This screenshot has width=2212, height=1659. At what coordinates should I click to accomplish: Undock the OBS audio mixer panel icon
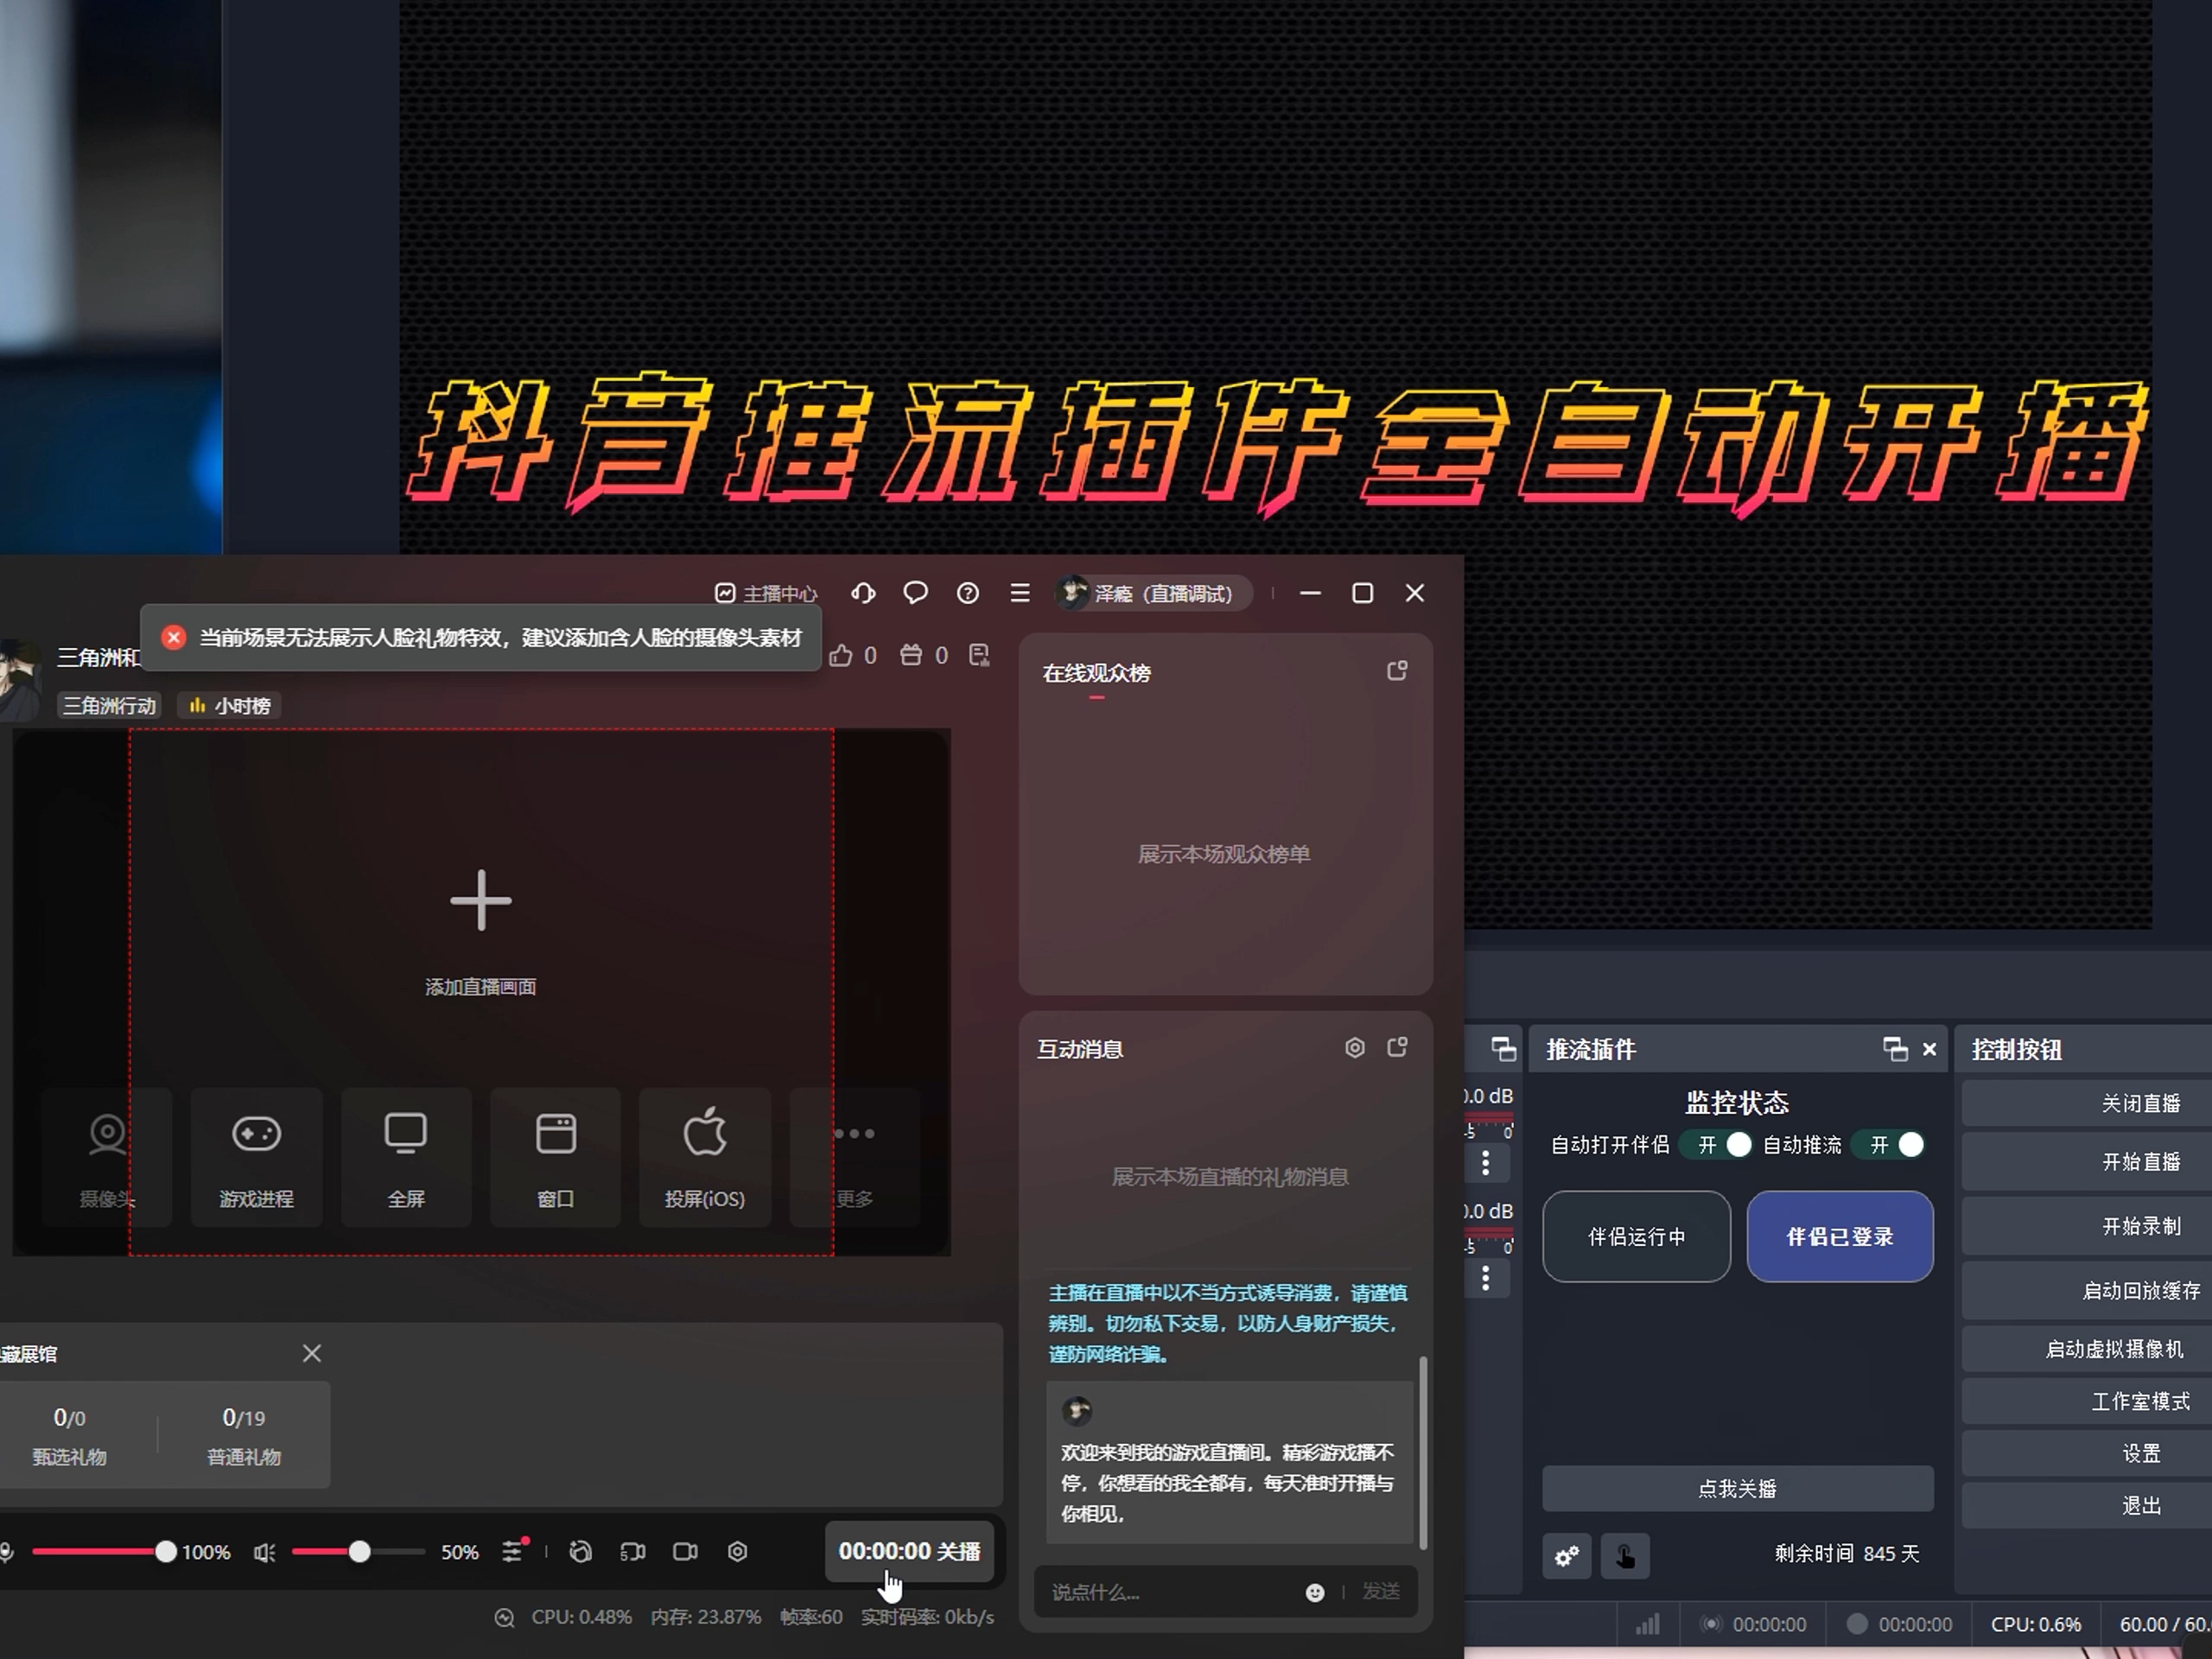tap(1503, 1049)
